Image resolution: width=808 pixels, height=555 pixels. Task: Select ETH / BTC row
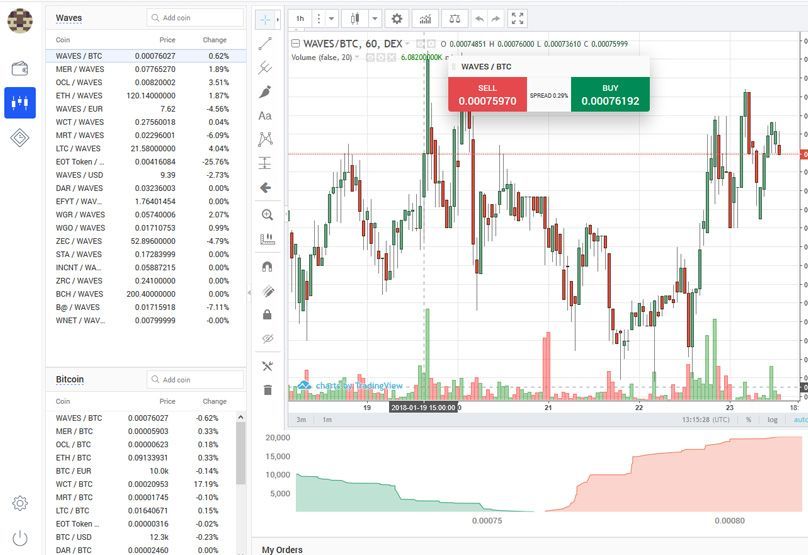pos(140,458)
